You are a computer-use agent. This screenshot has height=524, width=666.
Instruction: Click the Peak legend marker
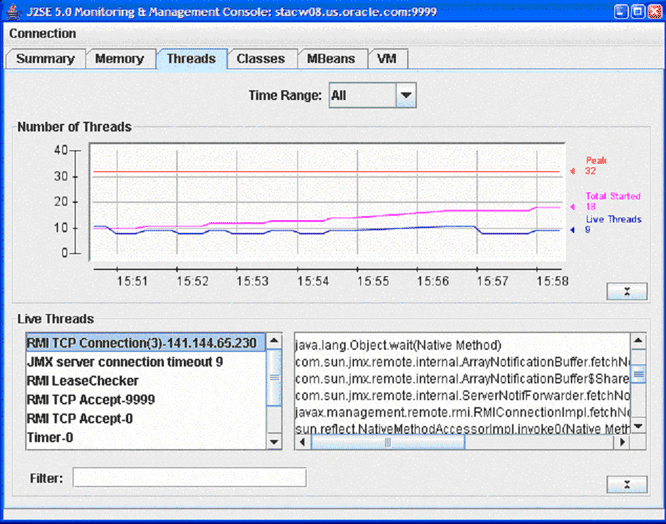573,171
